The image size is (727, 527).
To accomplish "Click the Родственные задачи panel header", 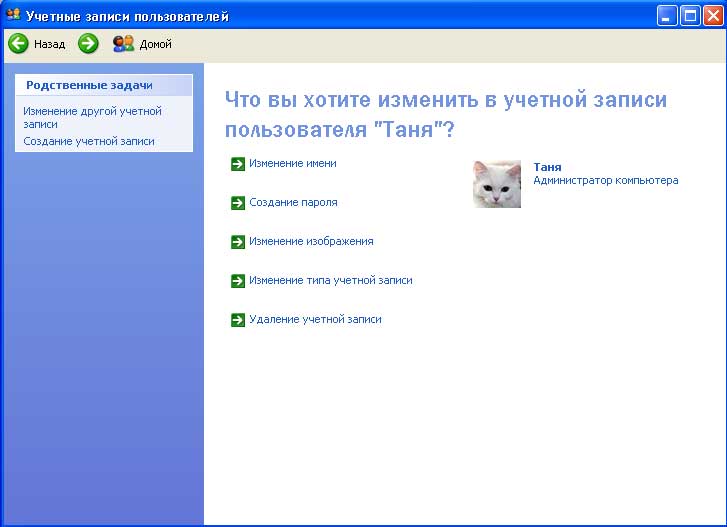I will pyautogui.click(x=104, y=85).
